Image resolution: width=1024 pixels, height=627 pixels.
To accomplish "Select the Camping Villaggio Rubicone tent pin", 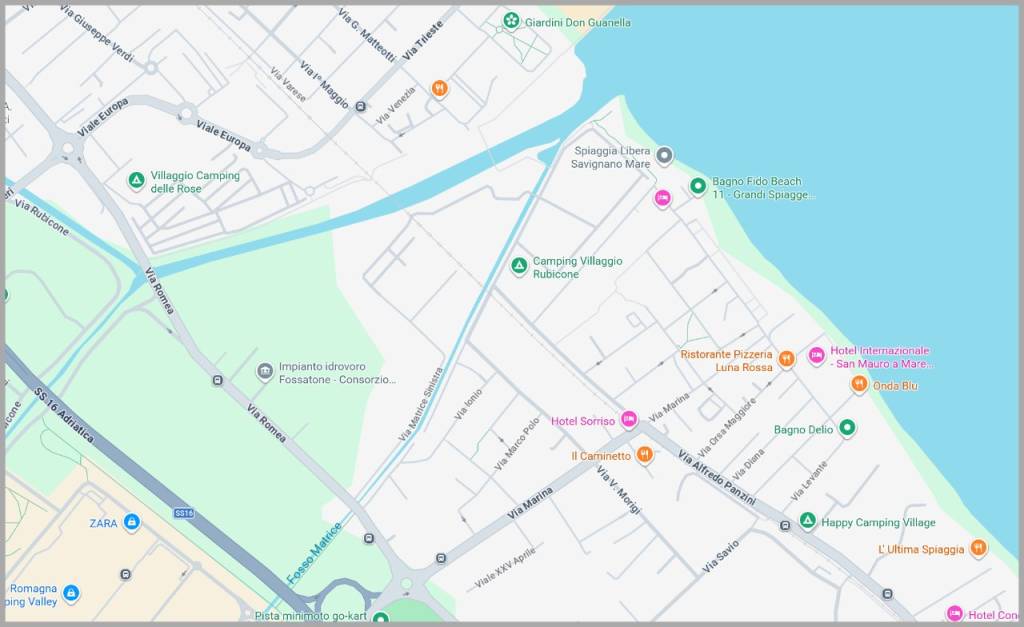I will click(x=519, y=266).
